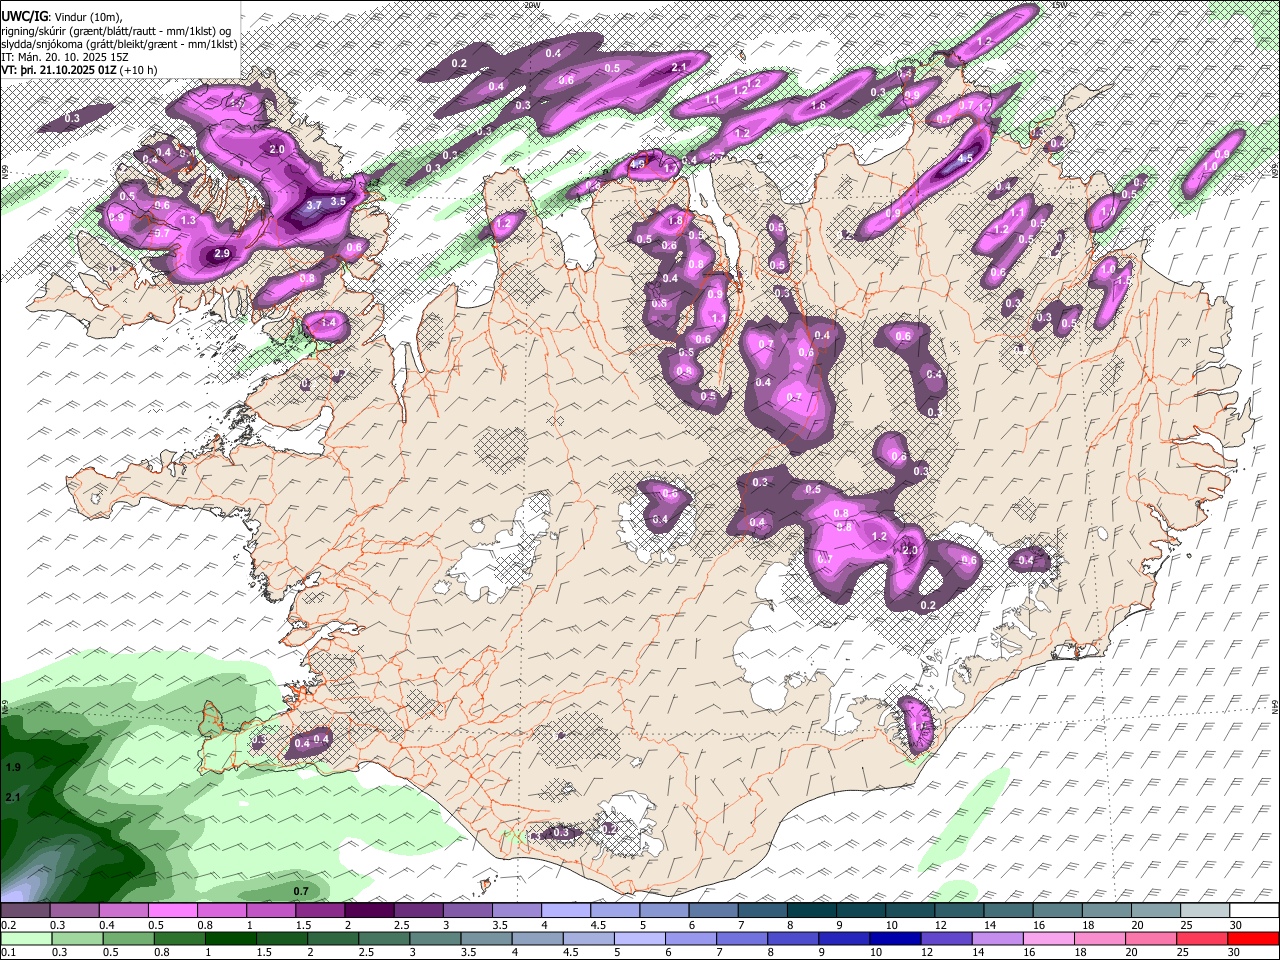1280x960 pixels.
Task: Click the dark green 1 swatch in rain scale
Action: pos(230,938)
